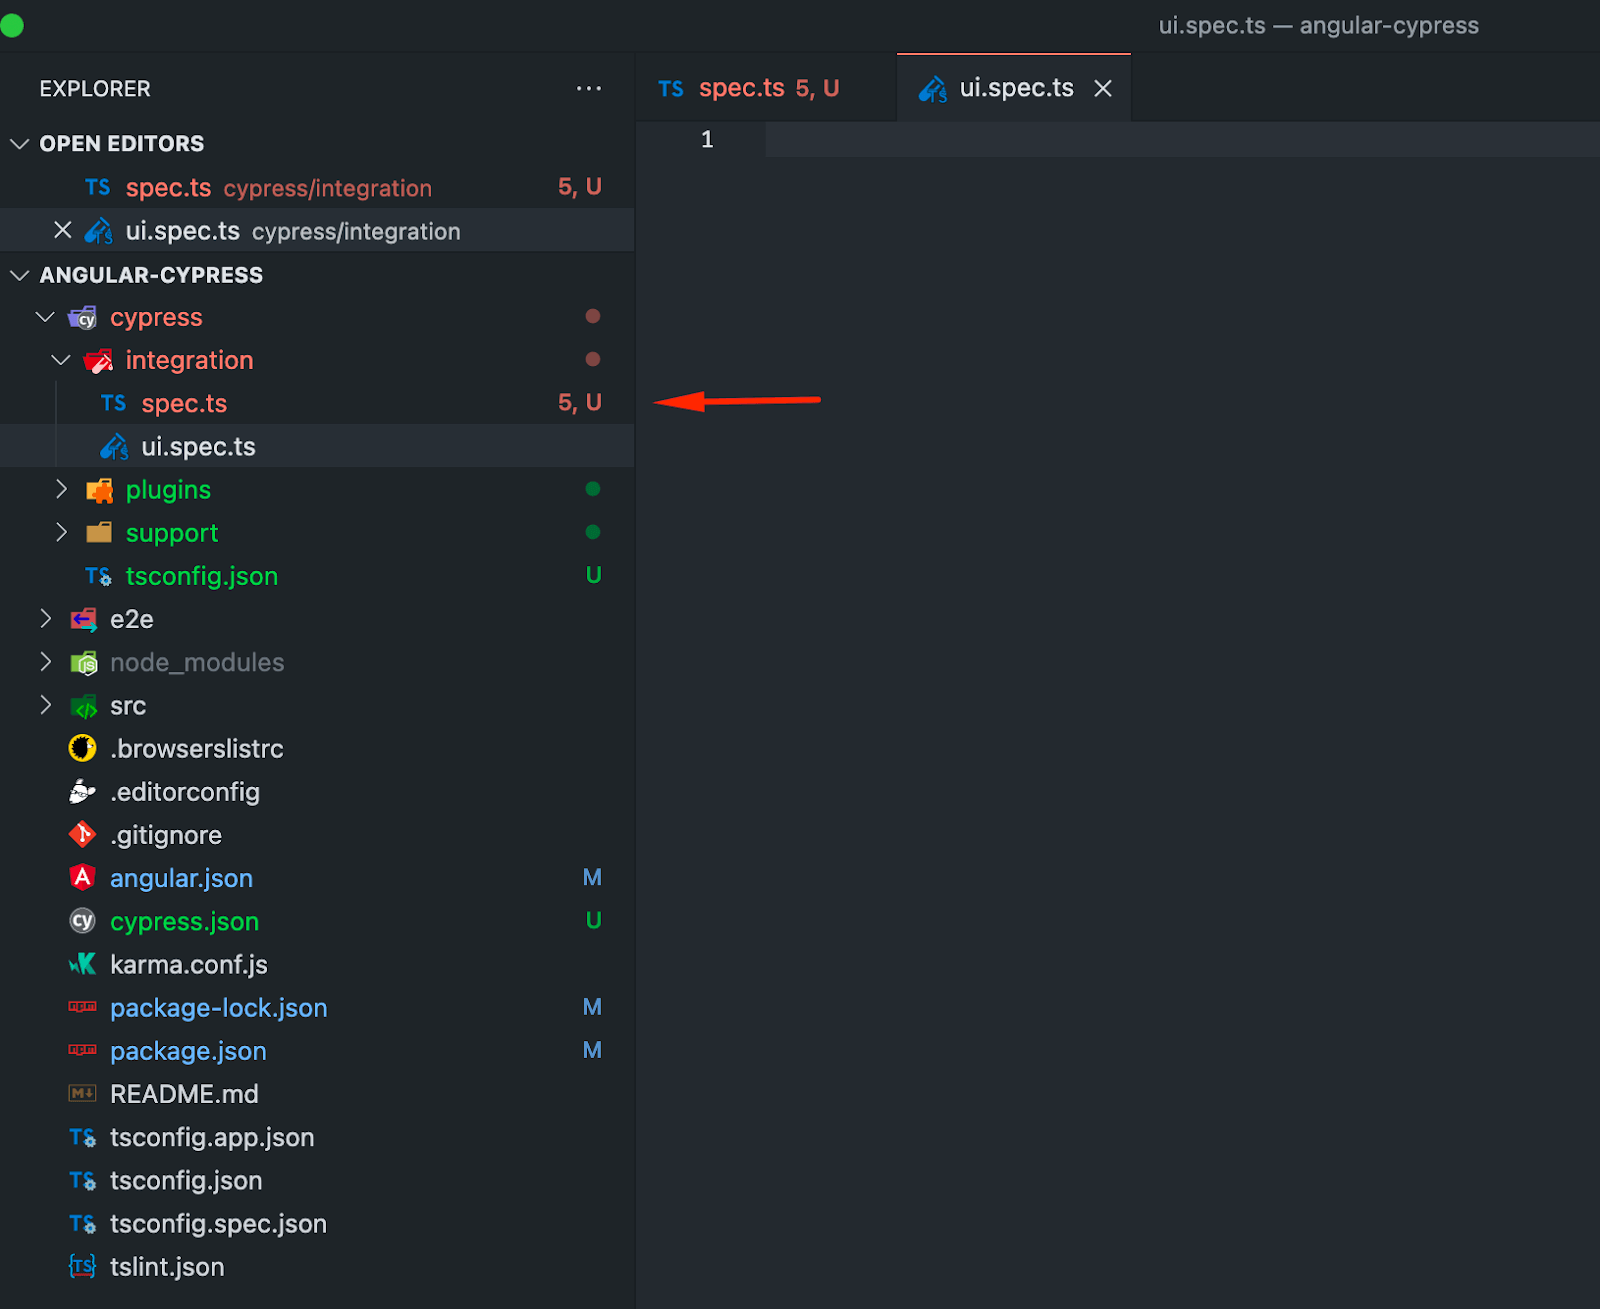
Task: Click the .editorconfig file icon
Action: point(82,792)
